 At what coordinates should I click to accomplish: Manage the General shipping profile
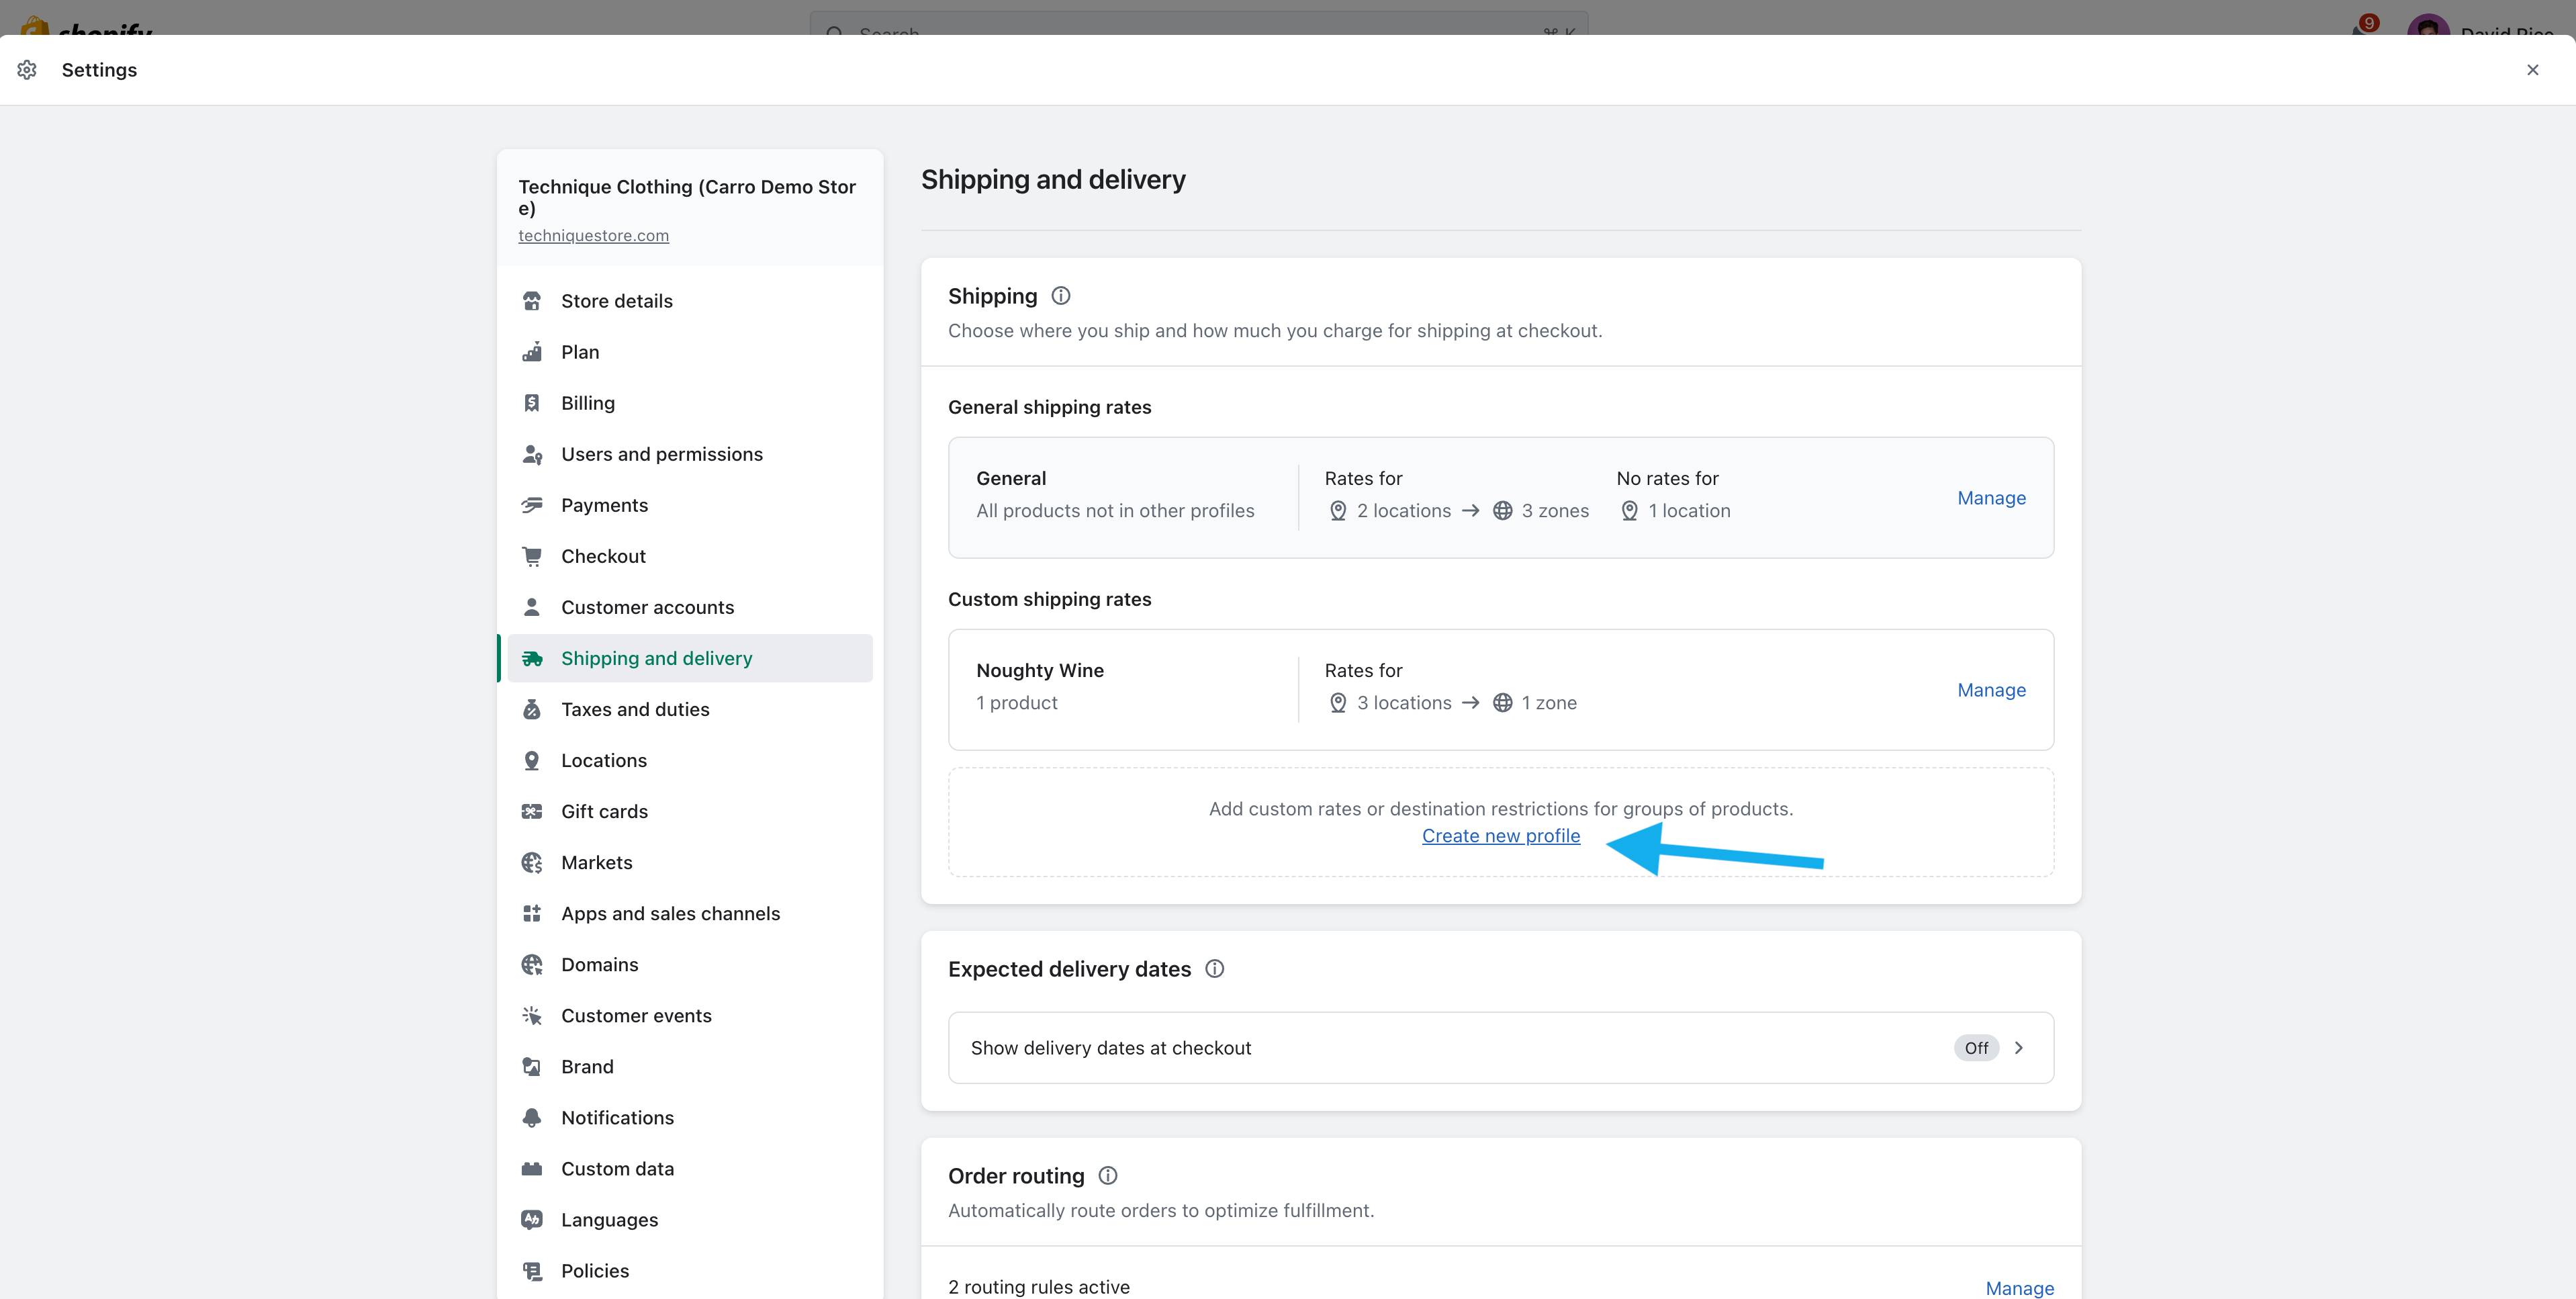pos(1991,498)
